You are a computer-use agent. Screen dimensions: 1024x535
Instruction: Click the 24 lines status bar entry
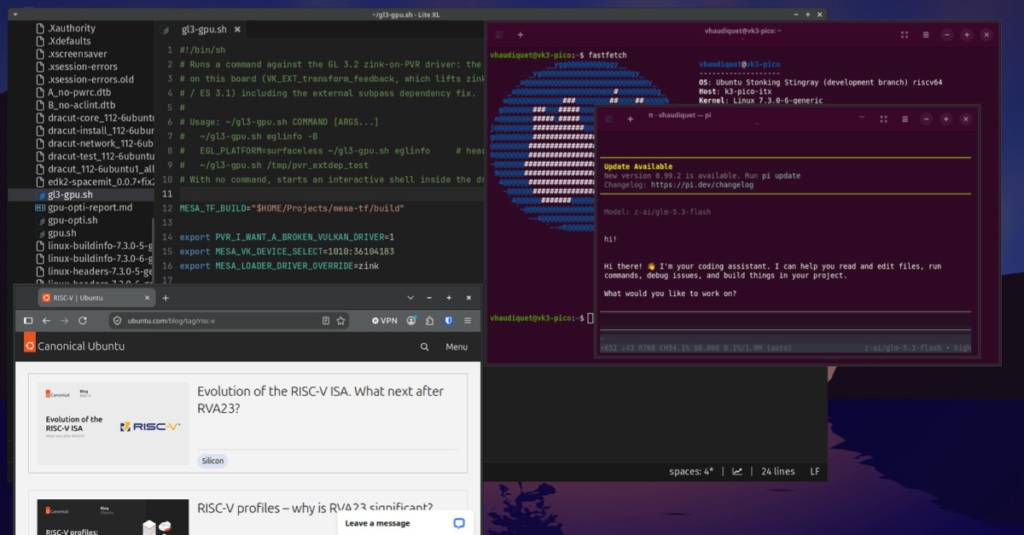tap(778, 472)
